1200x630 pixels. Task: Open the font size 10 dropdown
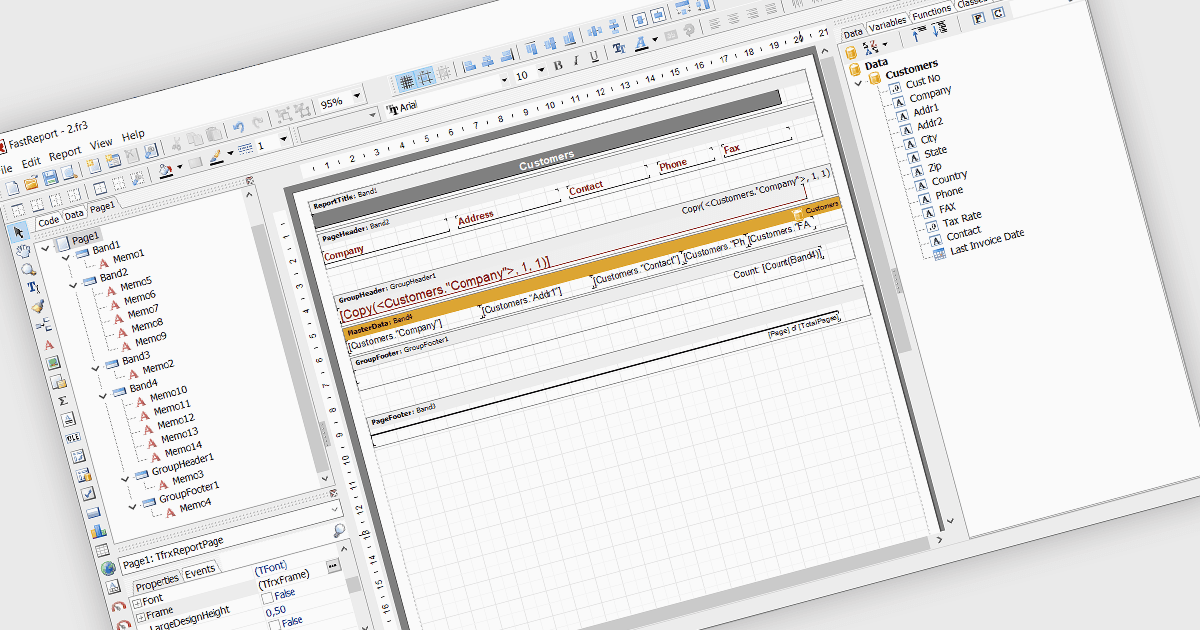coord(541,69)
